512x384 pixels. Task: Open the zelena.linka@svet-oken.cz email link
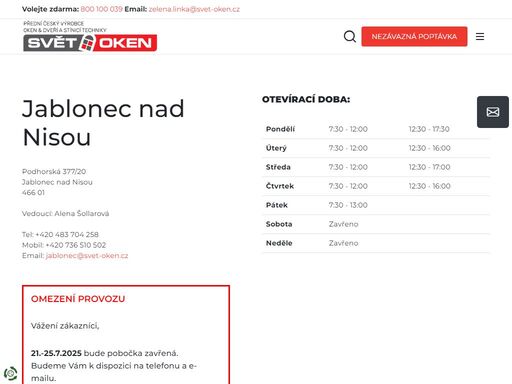194,9
